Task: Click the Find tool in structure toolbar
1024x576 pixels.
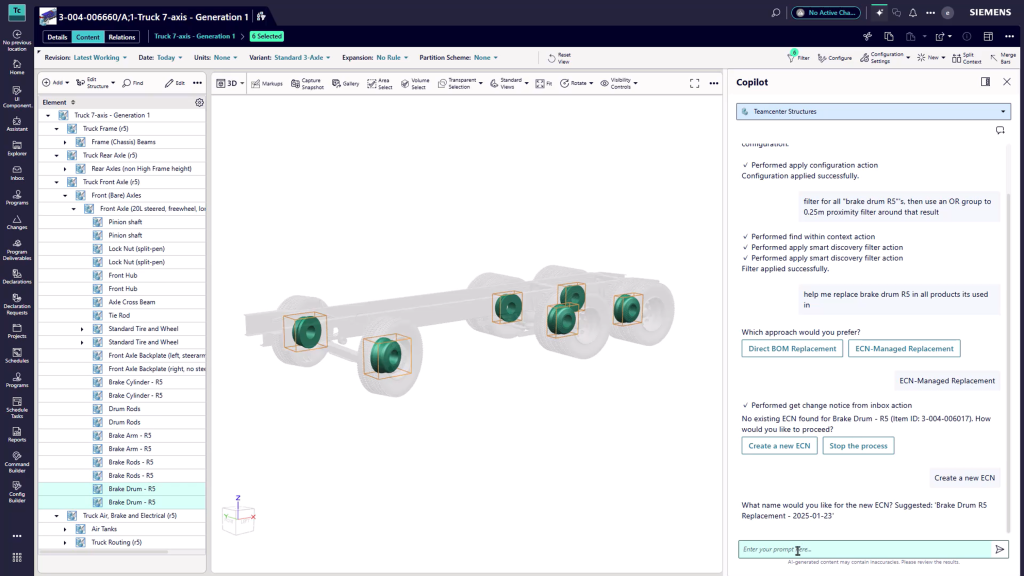Action: coord(133,83)
